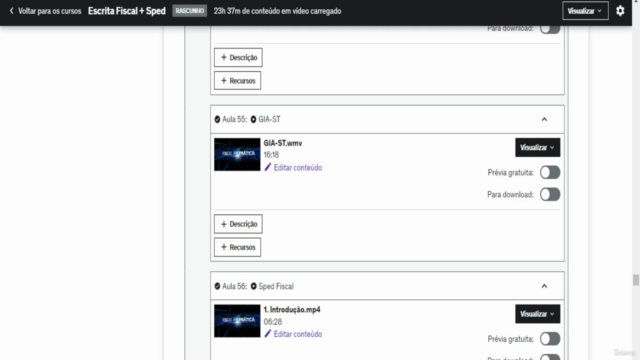Screen dimensions: 640x360
Task: Add Recursos to Aula 55
Action: (238, 247)
